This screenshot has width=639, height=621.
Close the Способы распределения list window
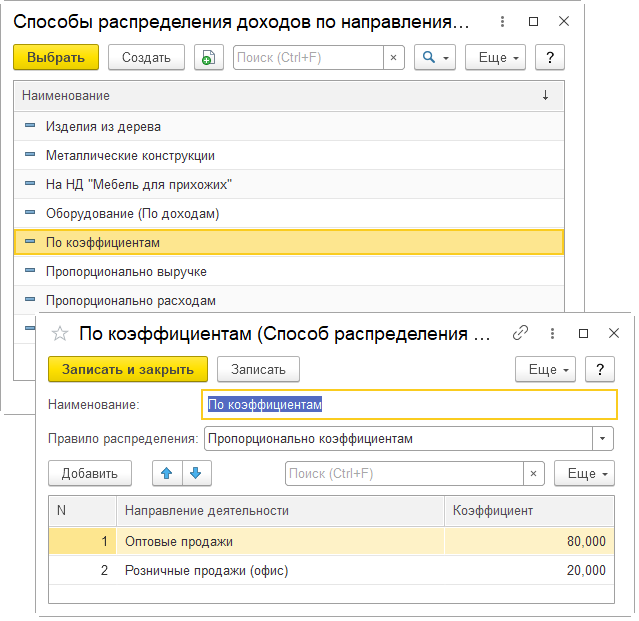click(564, 21)
